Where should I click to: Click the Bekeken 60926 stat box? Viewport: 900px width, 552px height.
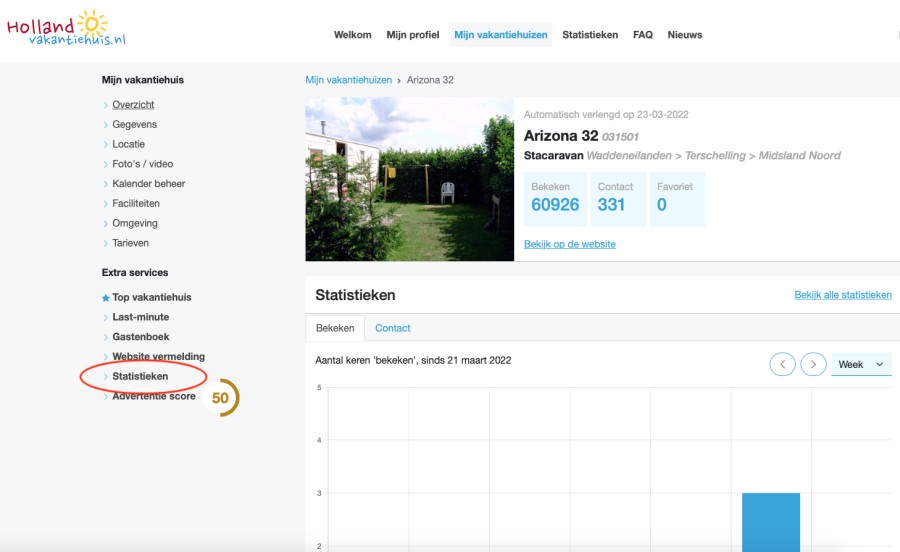click(x=555, y=199)
